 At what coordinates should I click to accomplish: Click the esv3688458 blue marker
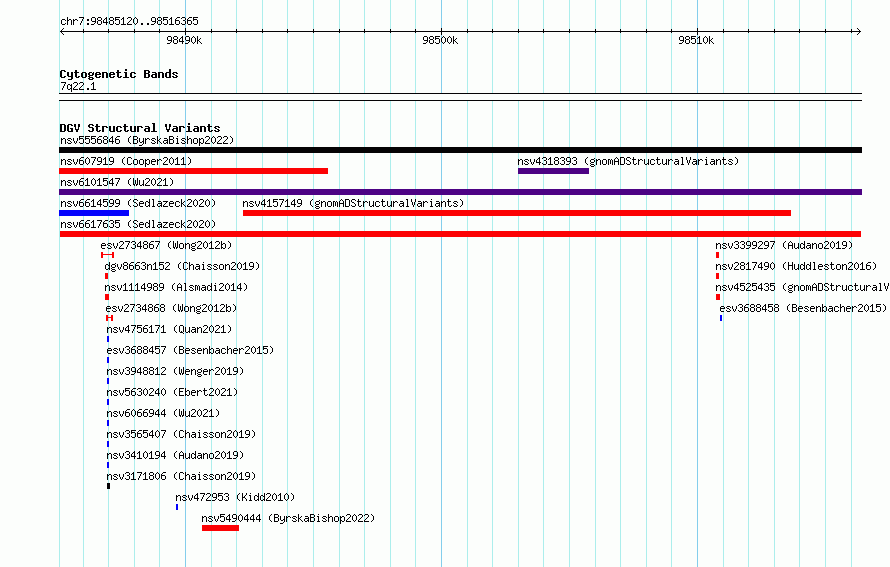pos(721,318)
